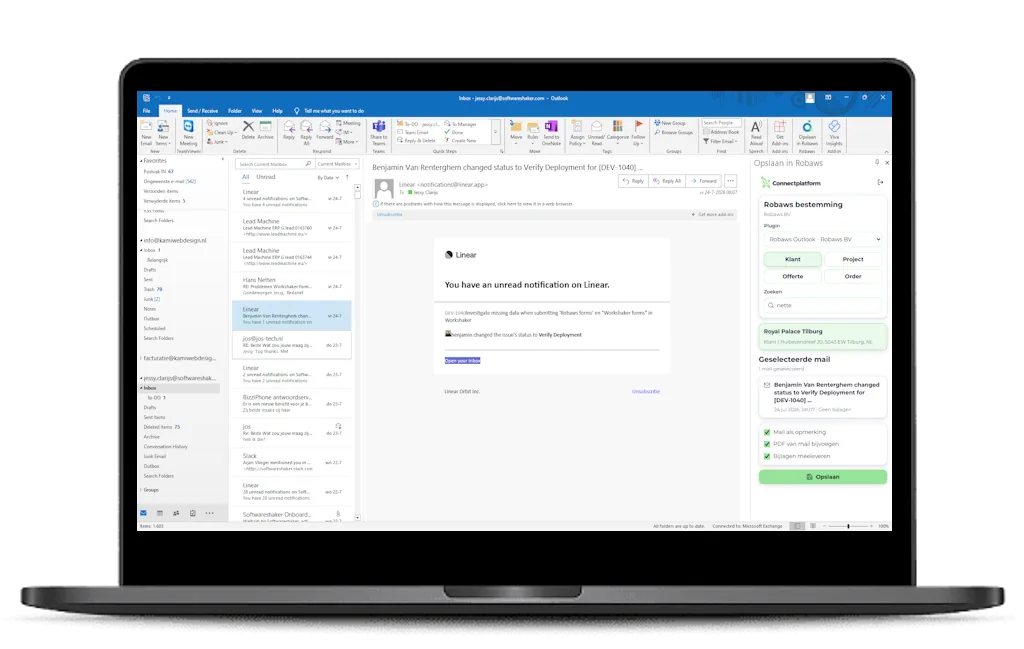1024x649 pixels.
Task: Open the Clean Up dropdown
Action: click(220, 133)
